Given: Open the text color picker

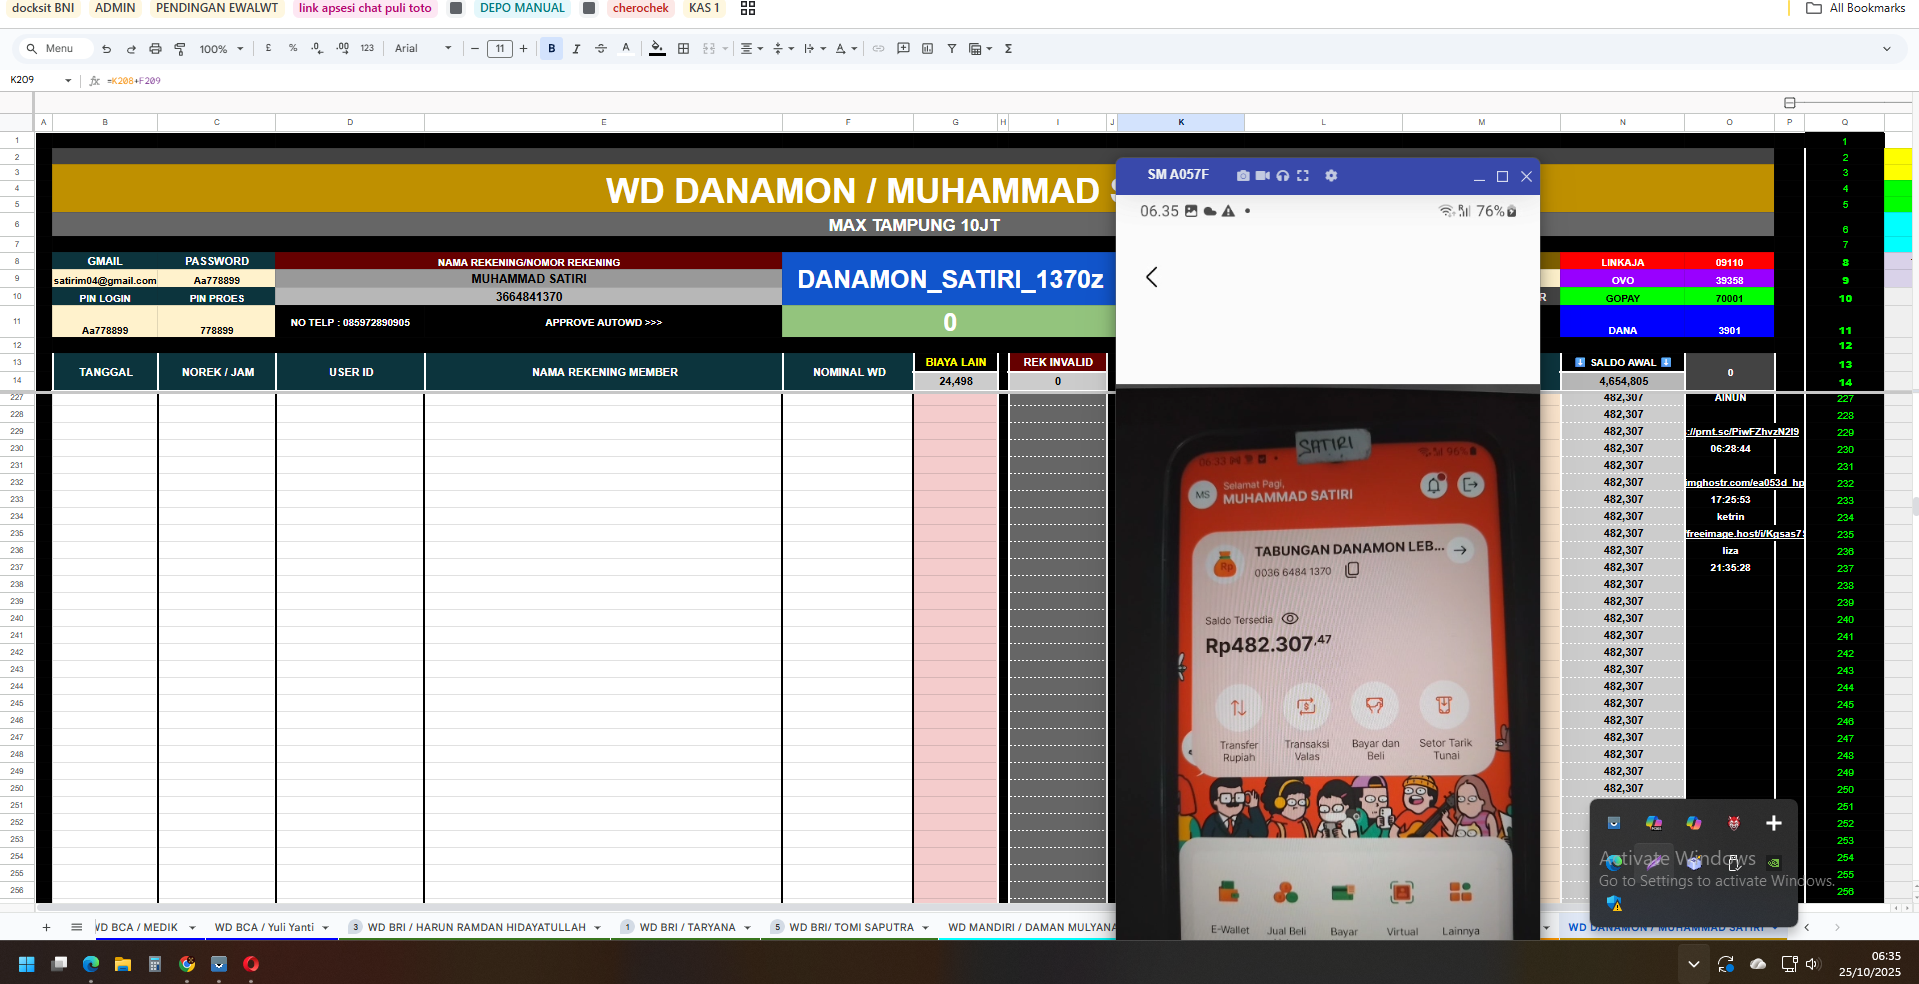Looking at the screenshot, I should [626, 48].
